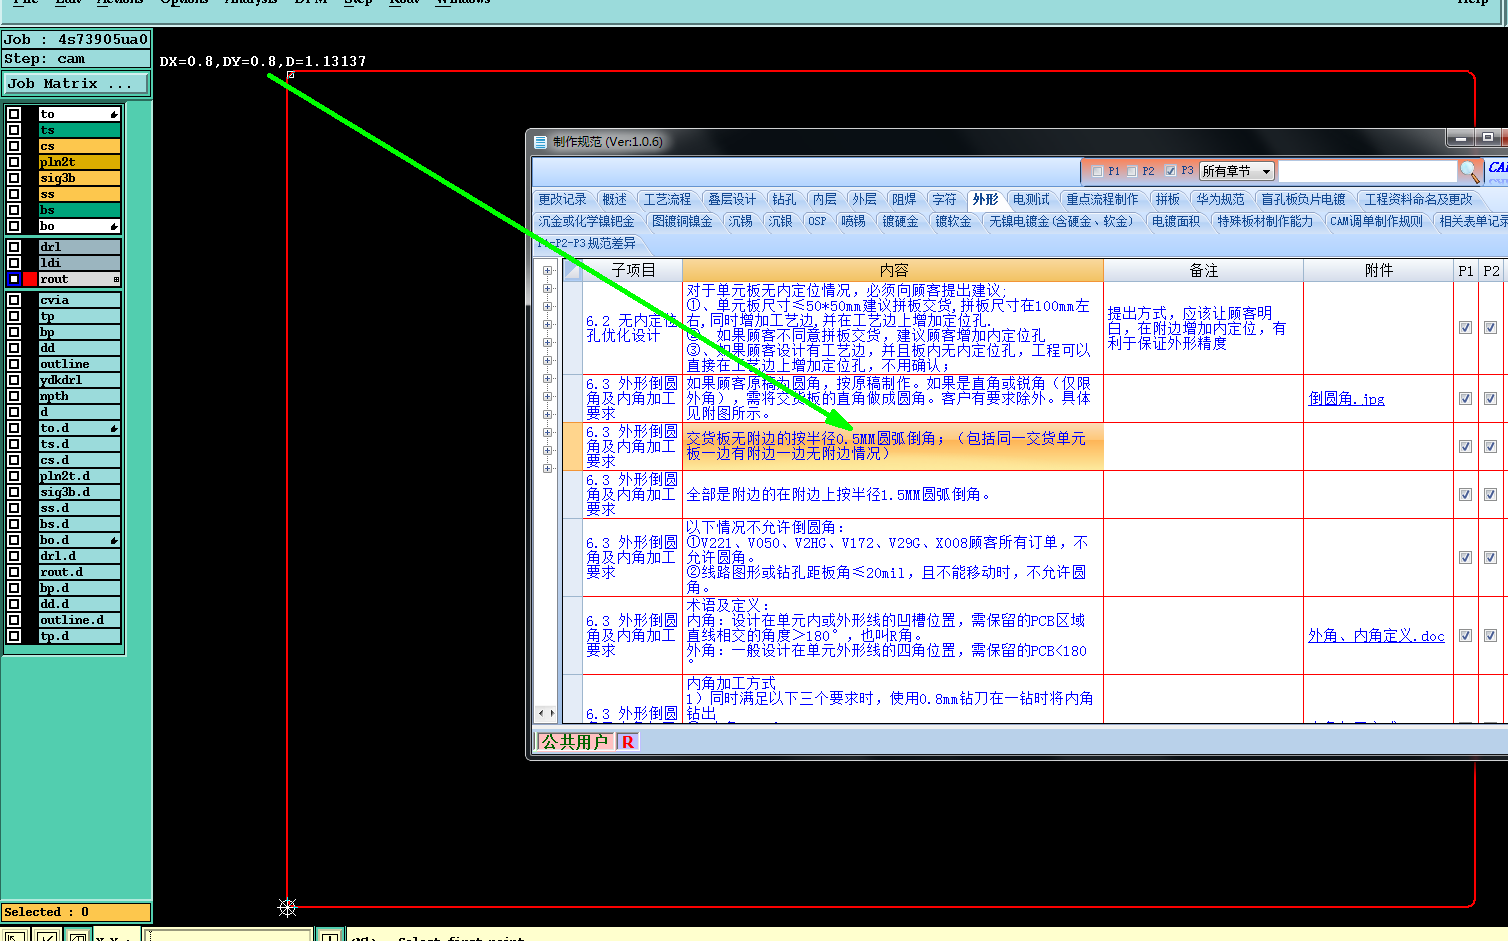Click the 内容 column header
Screen dimensions: 1508x941
893,270
